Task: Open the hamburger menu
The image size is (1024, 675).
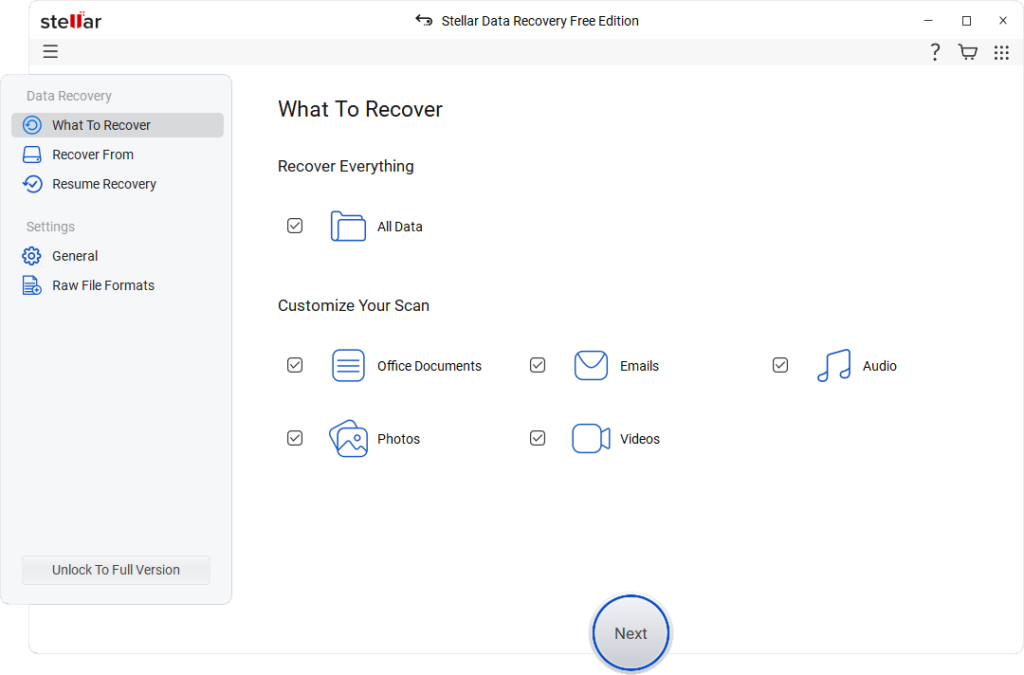Action: 50,52
